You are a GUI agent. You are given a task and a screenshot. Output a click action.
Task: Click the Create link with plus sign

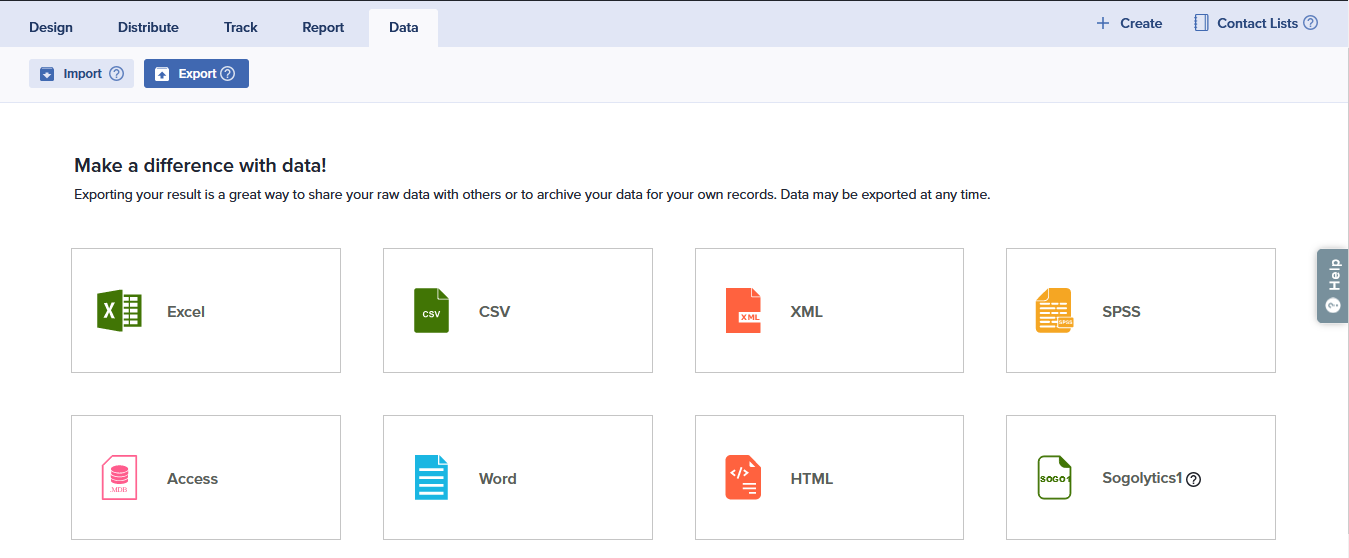coord(1129,23)
